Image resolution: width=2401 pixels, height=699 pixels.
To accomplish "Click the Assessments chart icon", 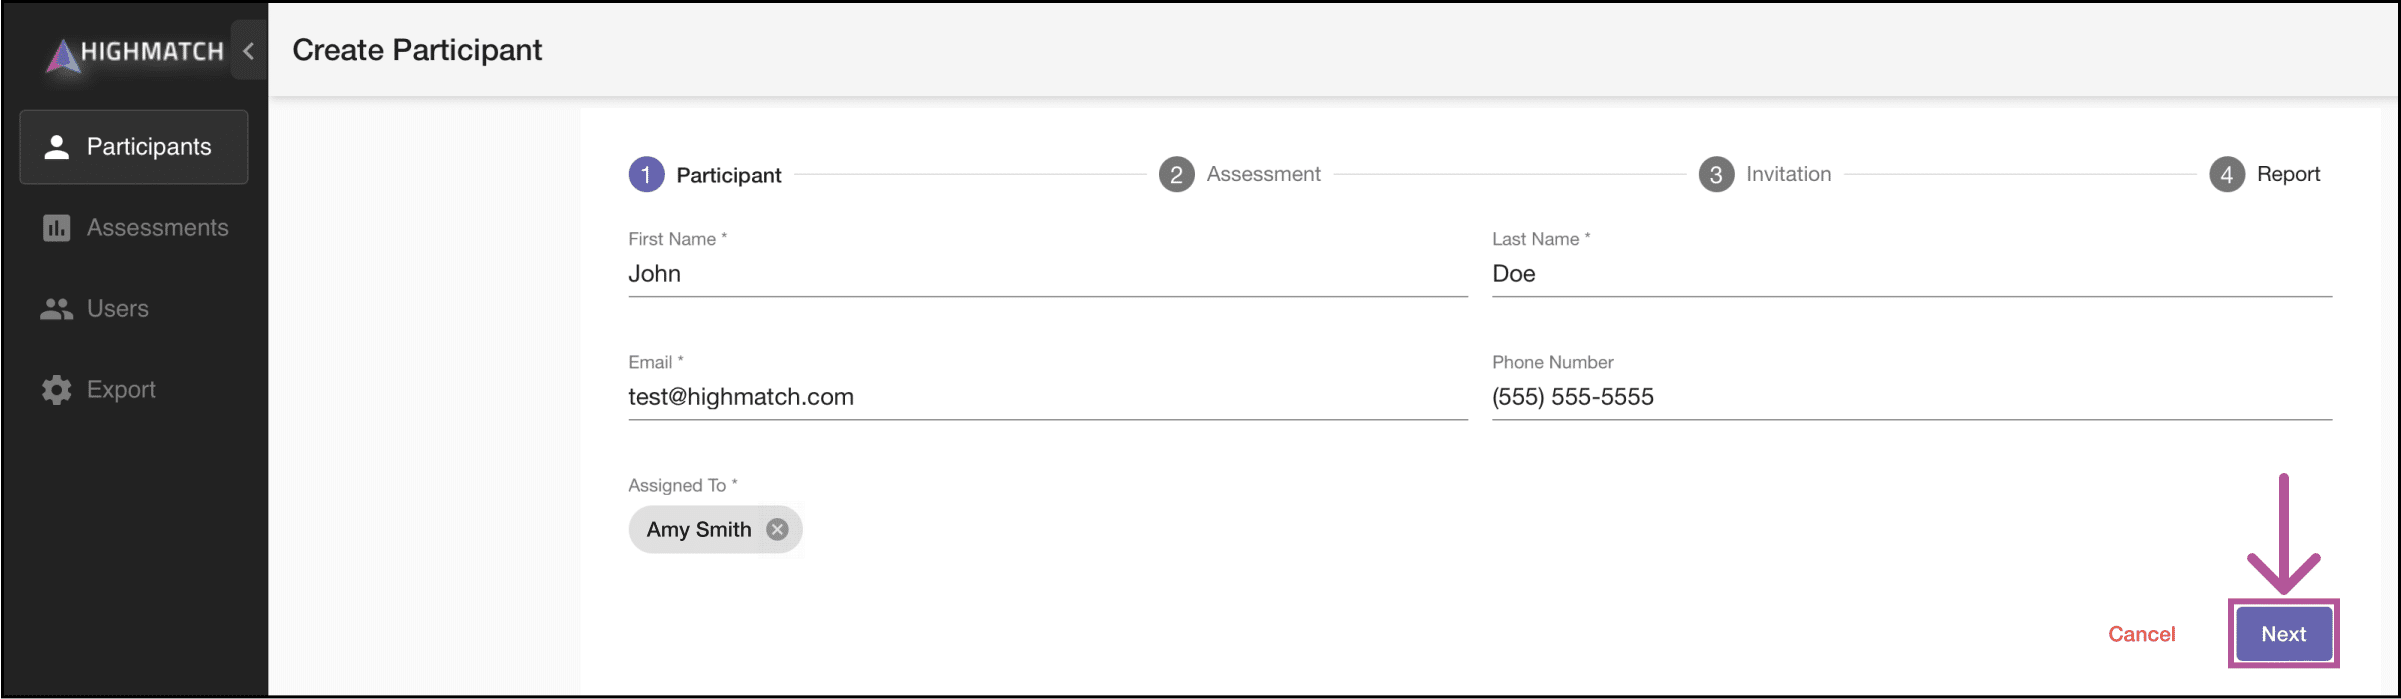I will click(x=57, y=228).
